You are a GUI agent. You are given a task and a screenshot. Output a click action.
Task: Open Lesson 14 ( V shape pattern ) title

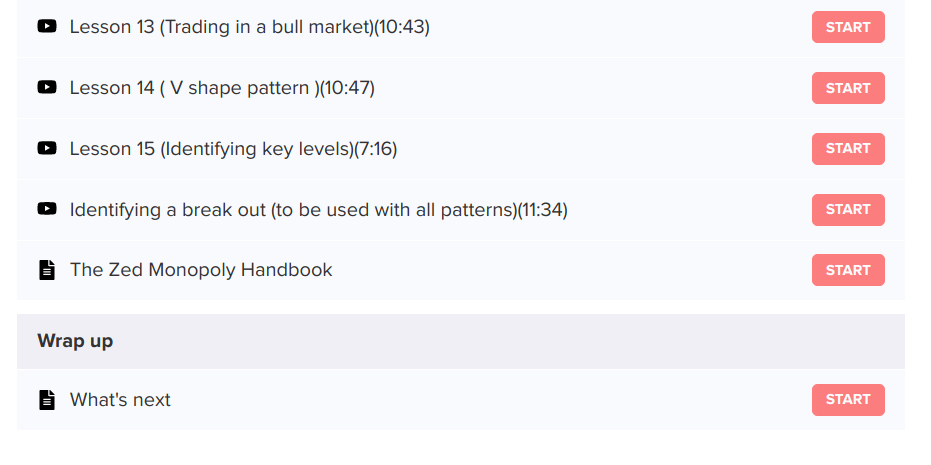(x=221, y=88)
